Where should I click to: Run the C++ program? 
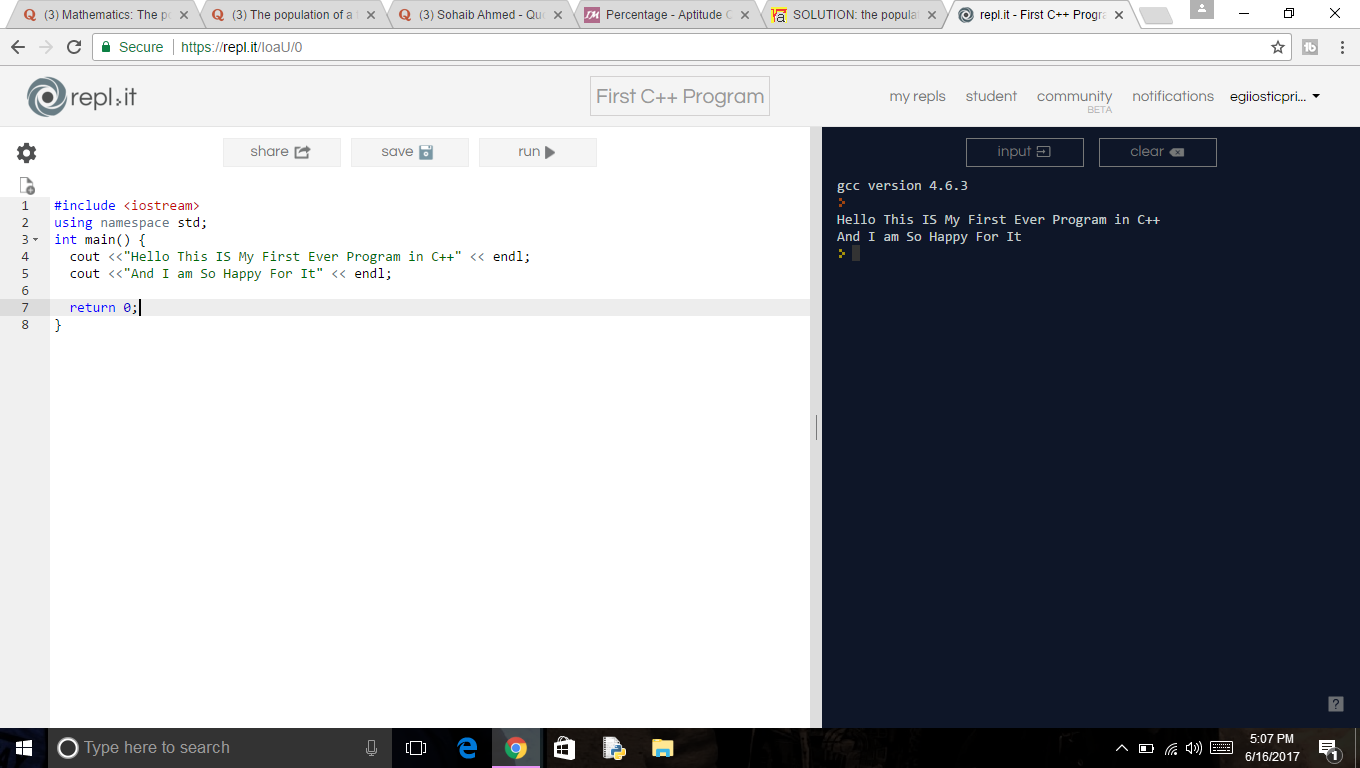[537, 152]
